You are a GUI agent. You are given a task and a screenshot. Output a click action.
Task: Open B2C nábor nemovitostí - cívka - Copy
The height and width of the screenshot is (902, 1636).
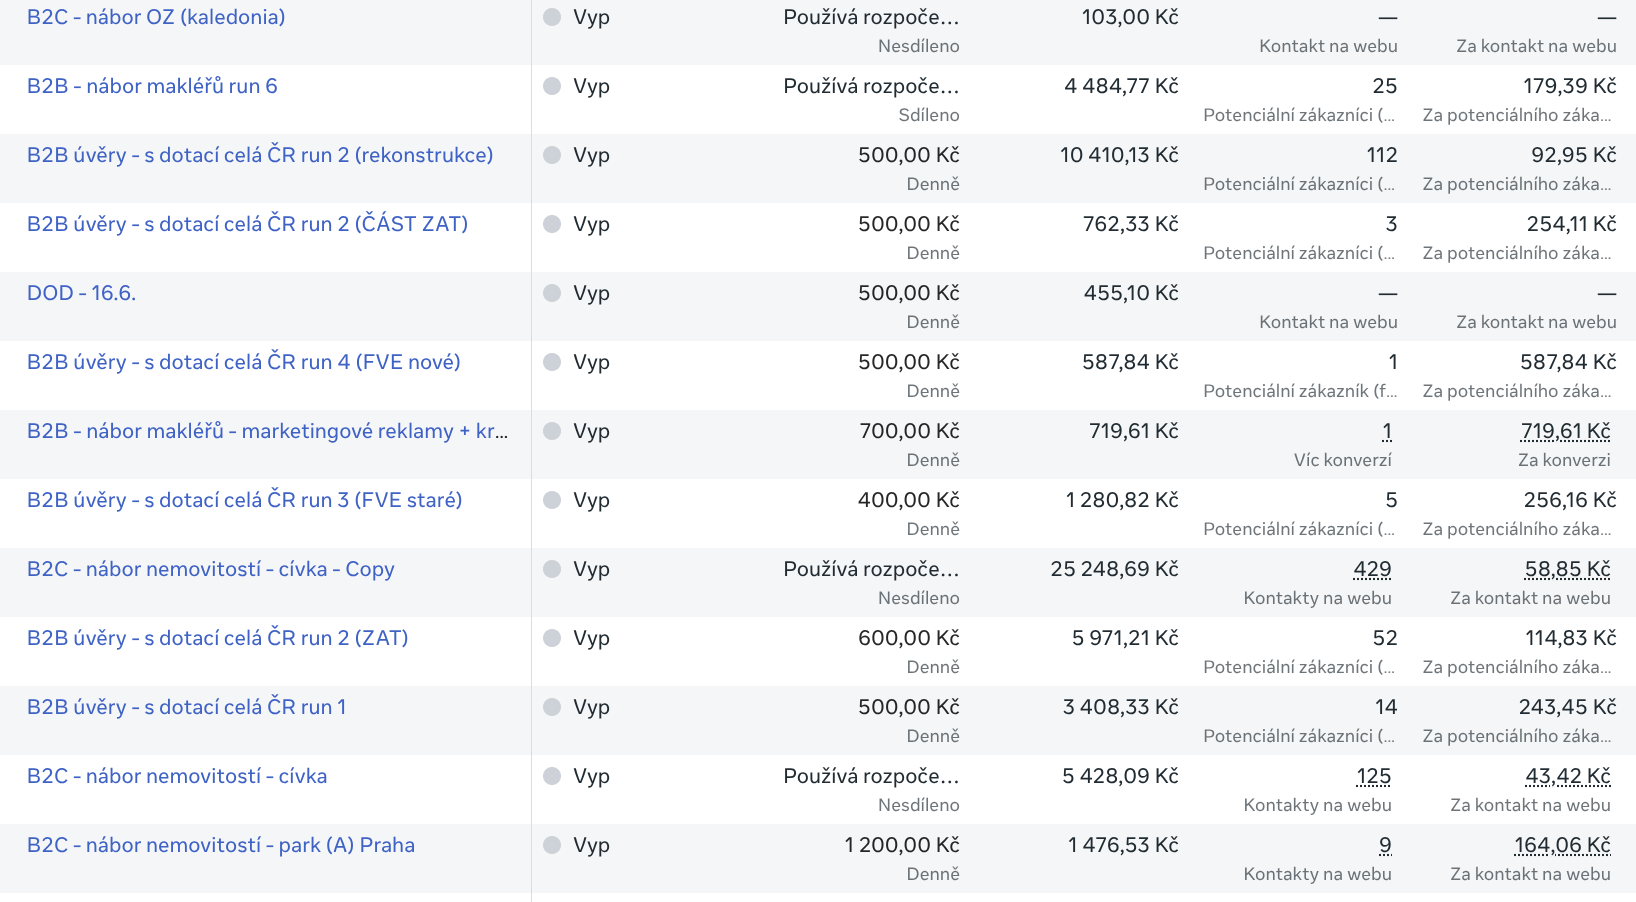211,569
